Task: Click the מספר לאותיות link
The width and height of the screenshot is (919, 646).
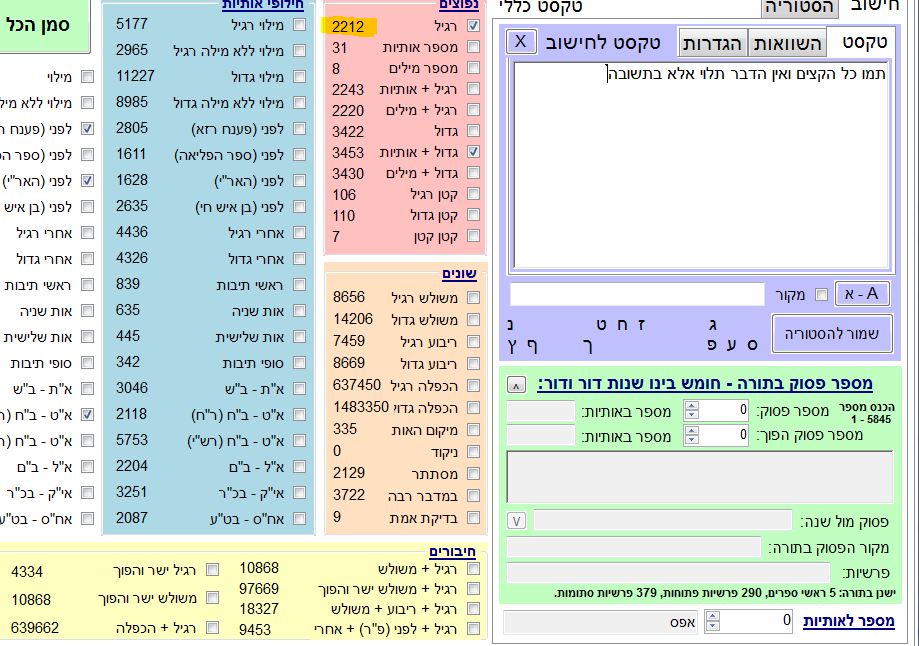Action: (x=848, y=622)
